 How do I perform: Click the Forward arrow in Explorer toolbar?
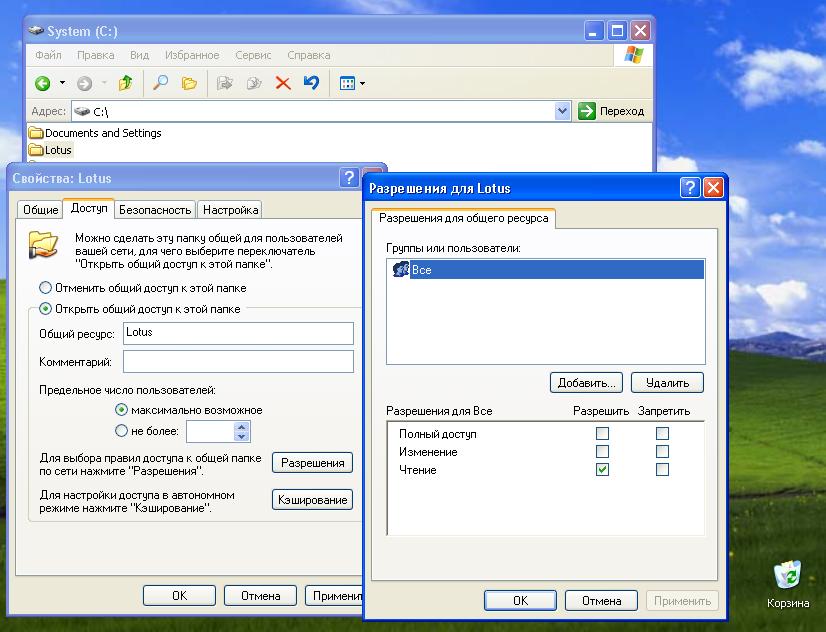point(84,83)
